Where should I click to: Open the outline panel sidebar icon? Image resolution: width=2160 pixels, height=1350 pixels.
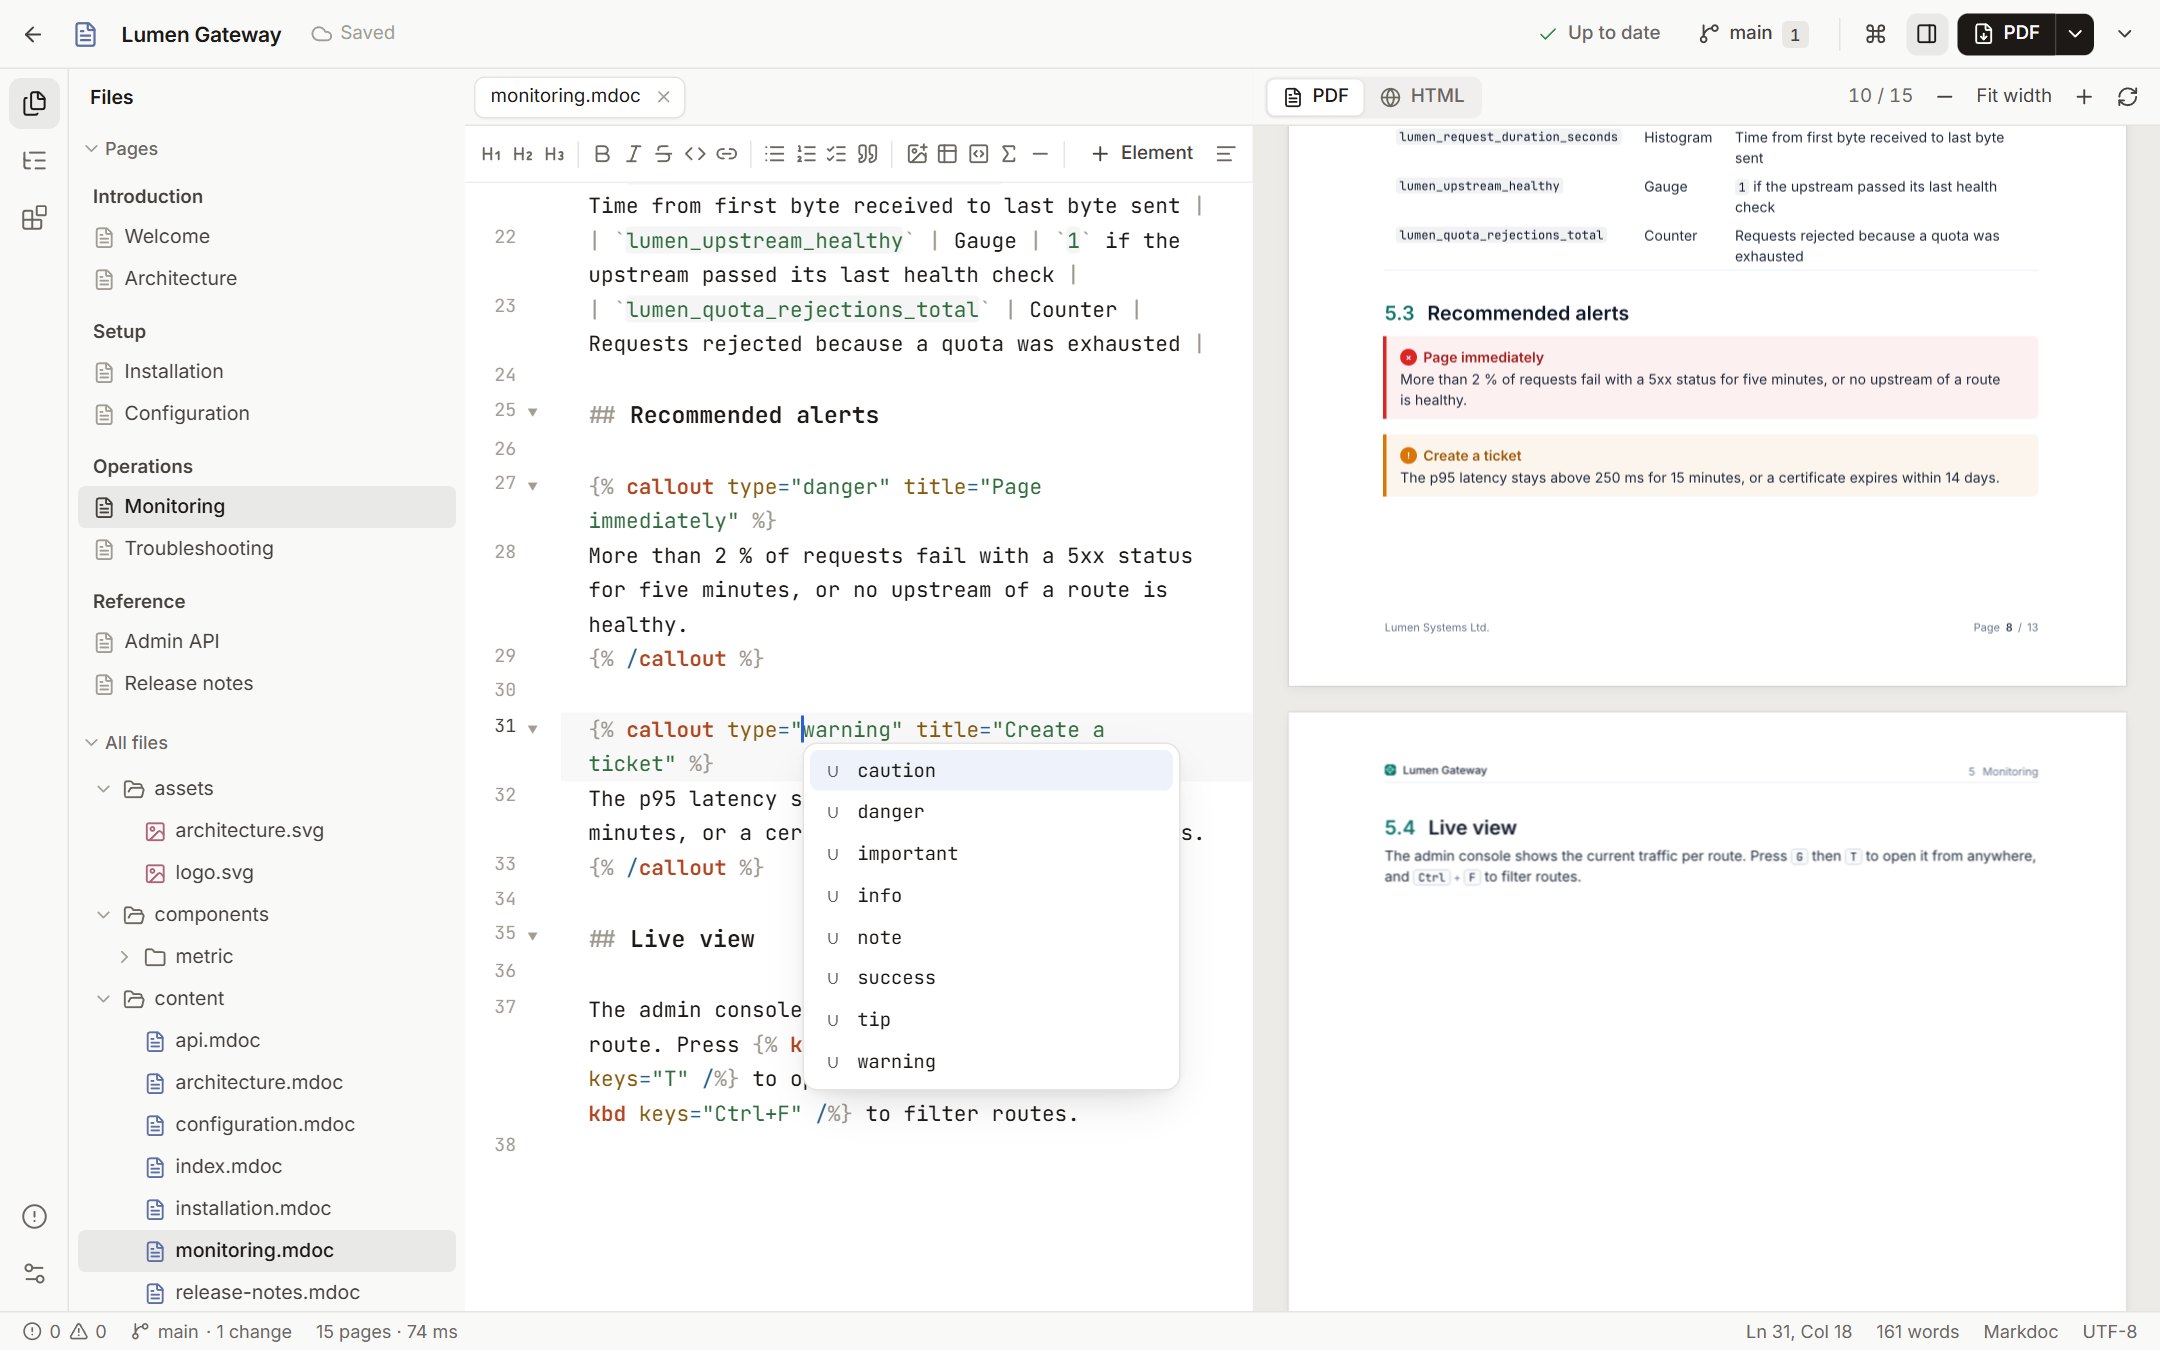tap(34, 160)
